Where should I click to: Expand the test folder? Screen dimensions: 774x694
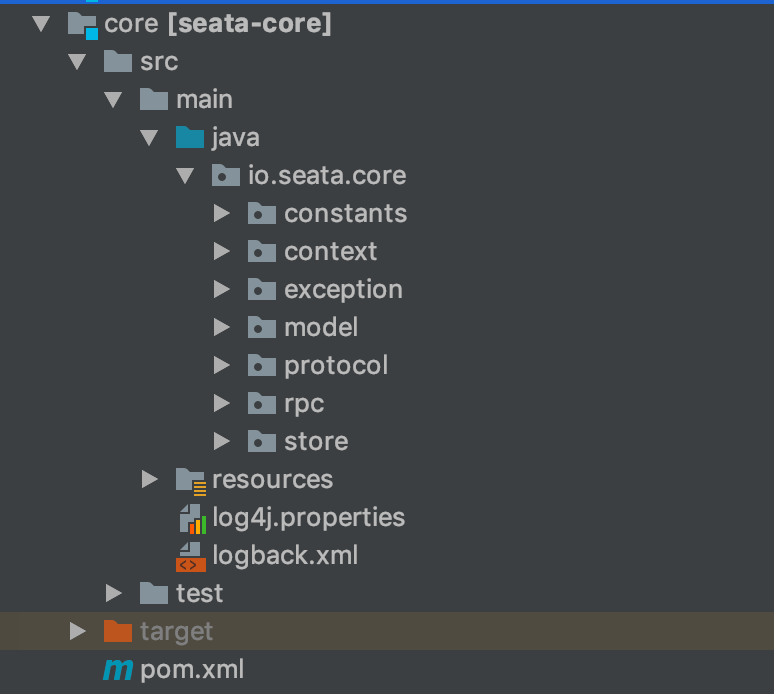tap(114, 594)
